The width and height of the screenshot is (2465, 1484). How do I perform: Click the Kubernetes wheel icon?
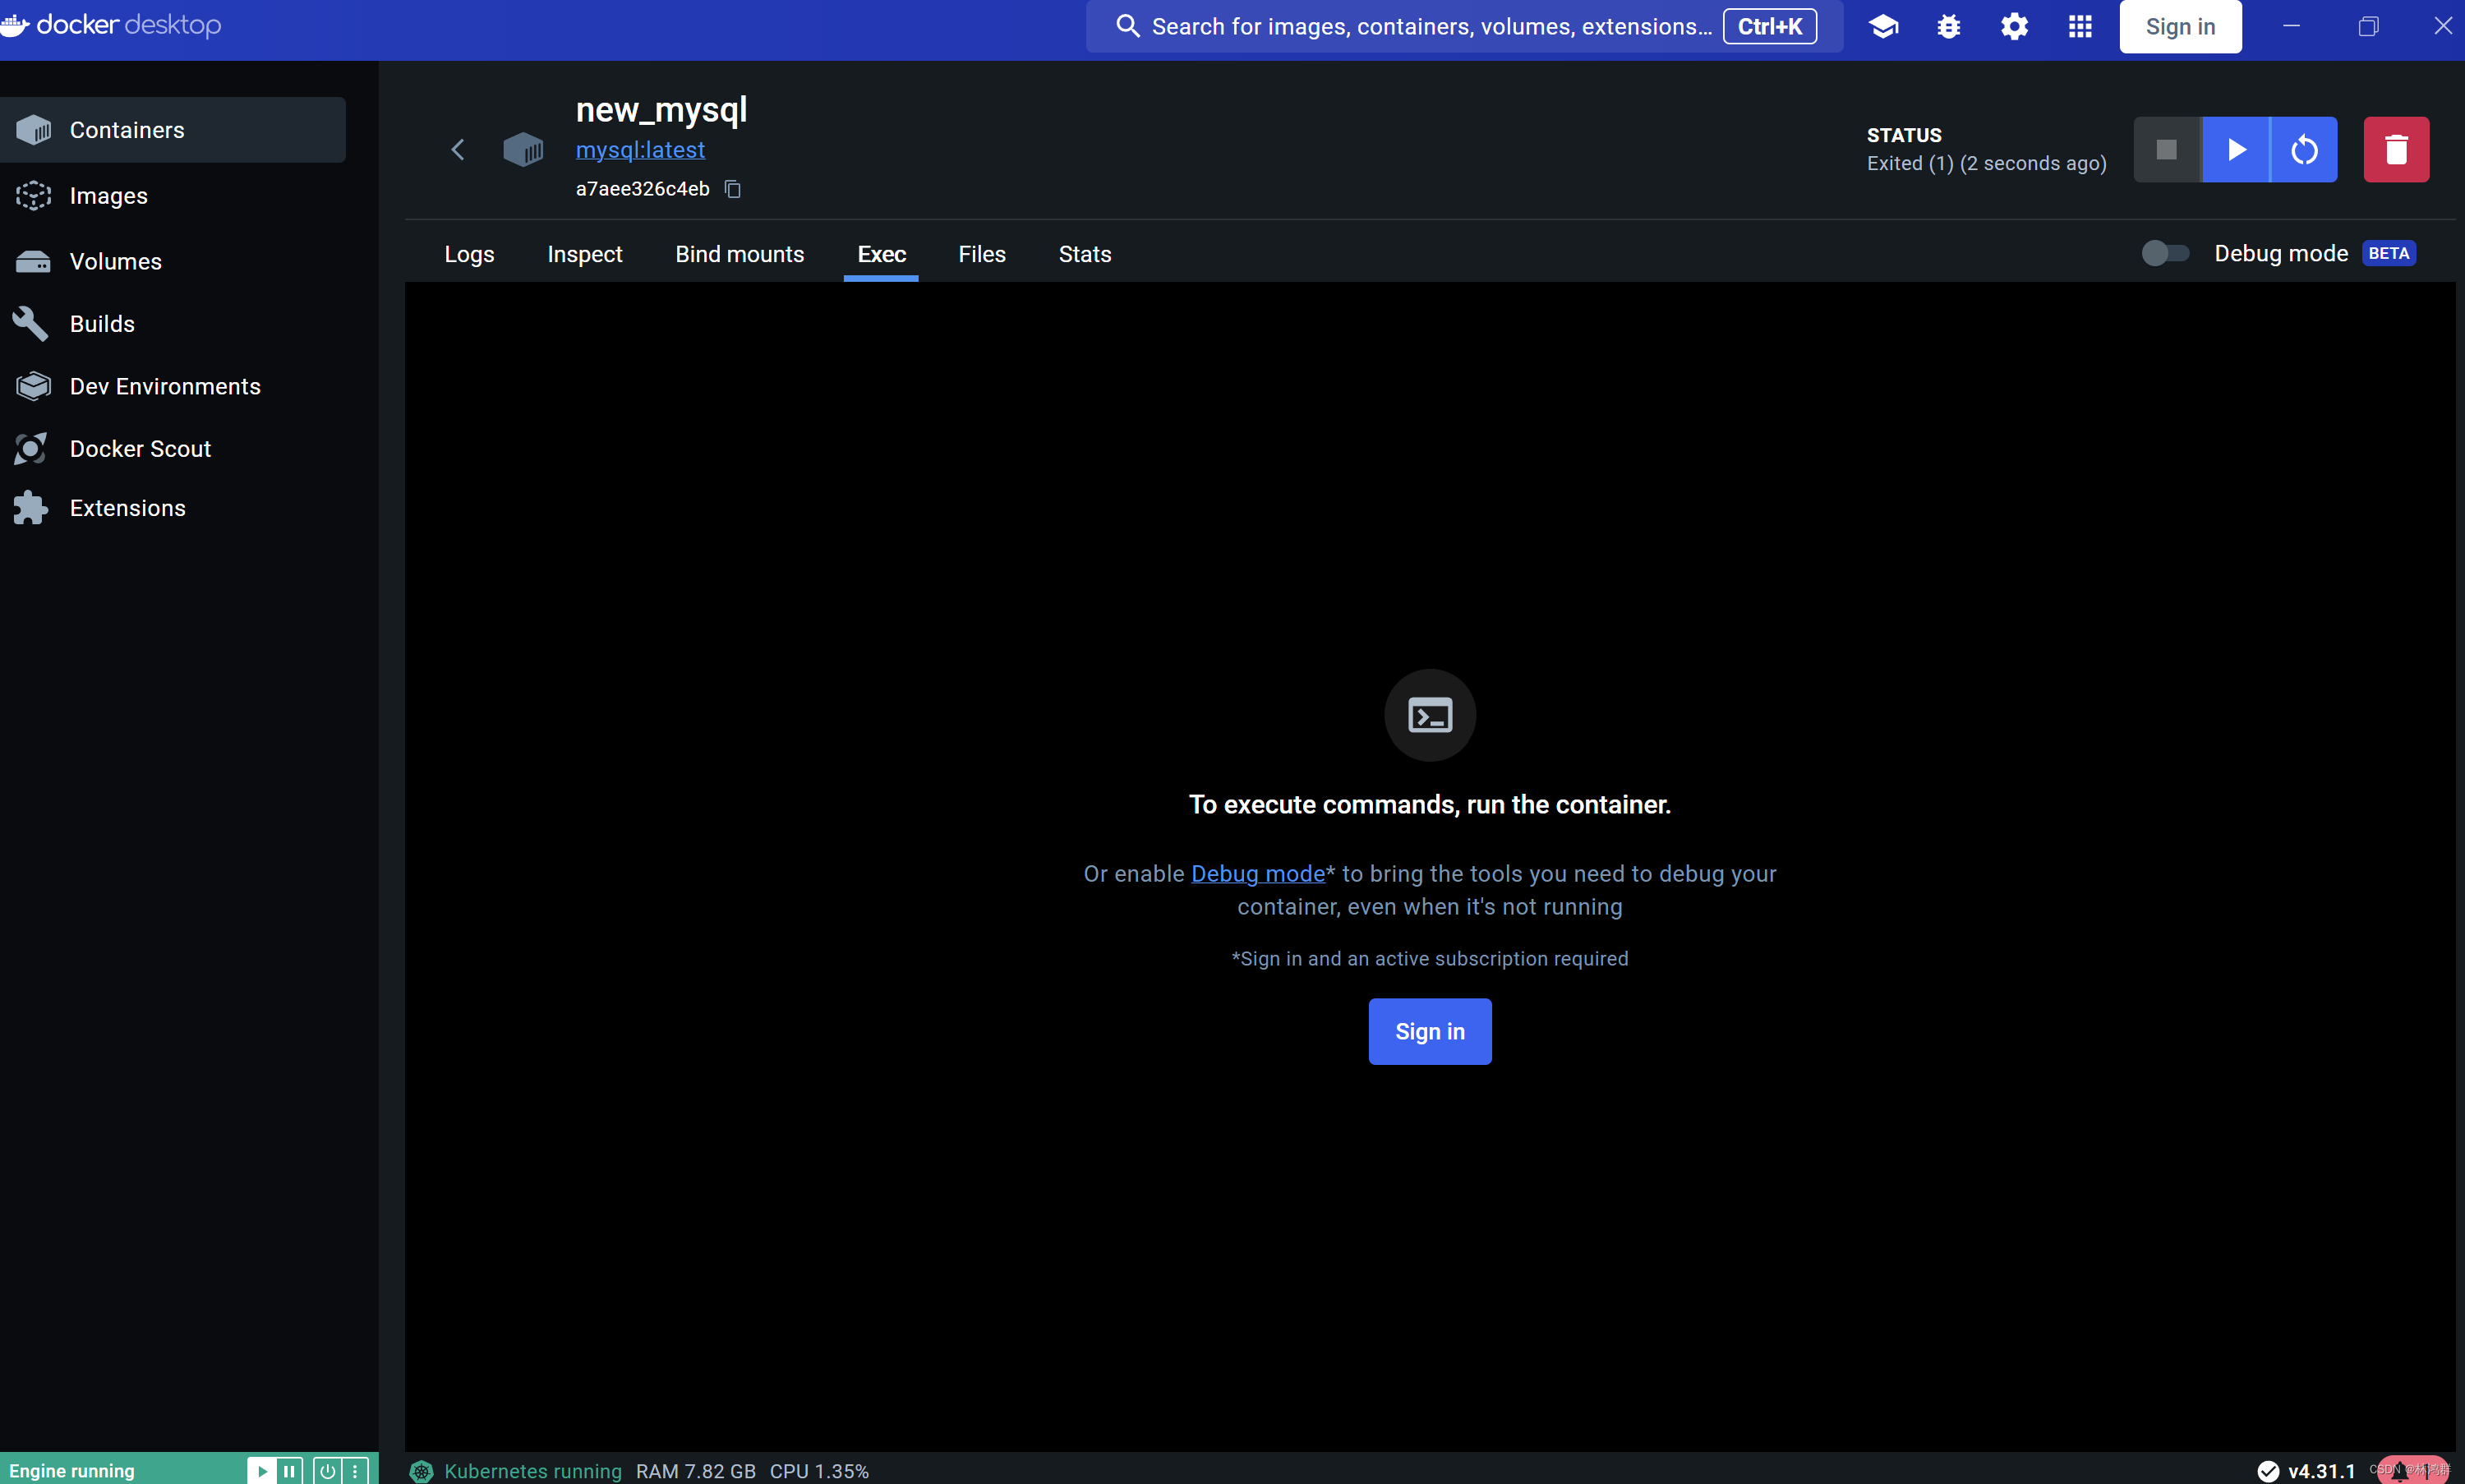point(422,1471)
